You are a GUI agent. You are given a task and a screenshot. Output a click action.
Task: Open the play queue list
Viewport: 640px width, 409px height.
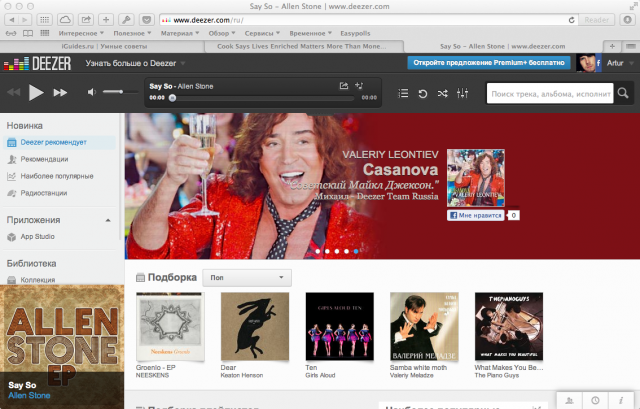tap(403, 93)
